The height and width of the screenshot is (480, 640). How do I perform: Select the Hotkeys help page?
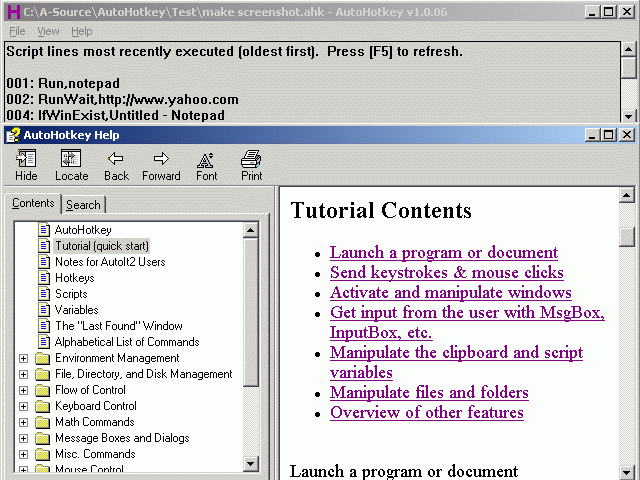coord(74,278)
